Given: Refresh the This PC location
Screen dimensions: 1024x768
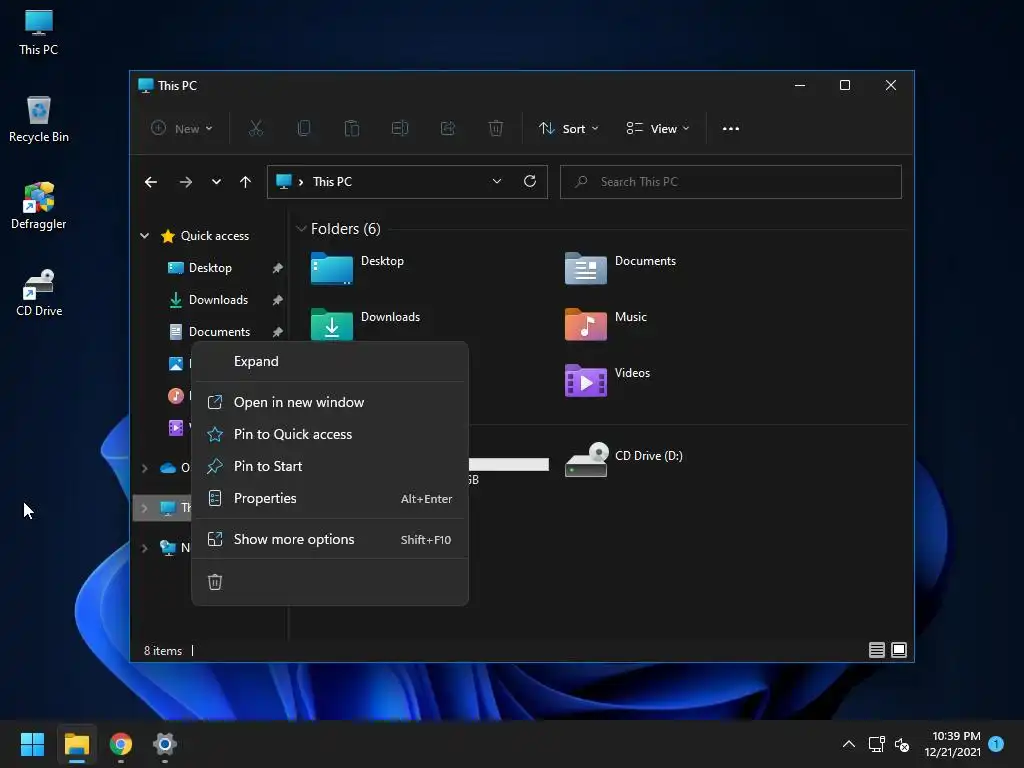Looking at the screenshot, I should (530, 182).
